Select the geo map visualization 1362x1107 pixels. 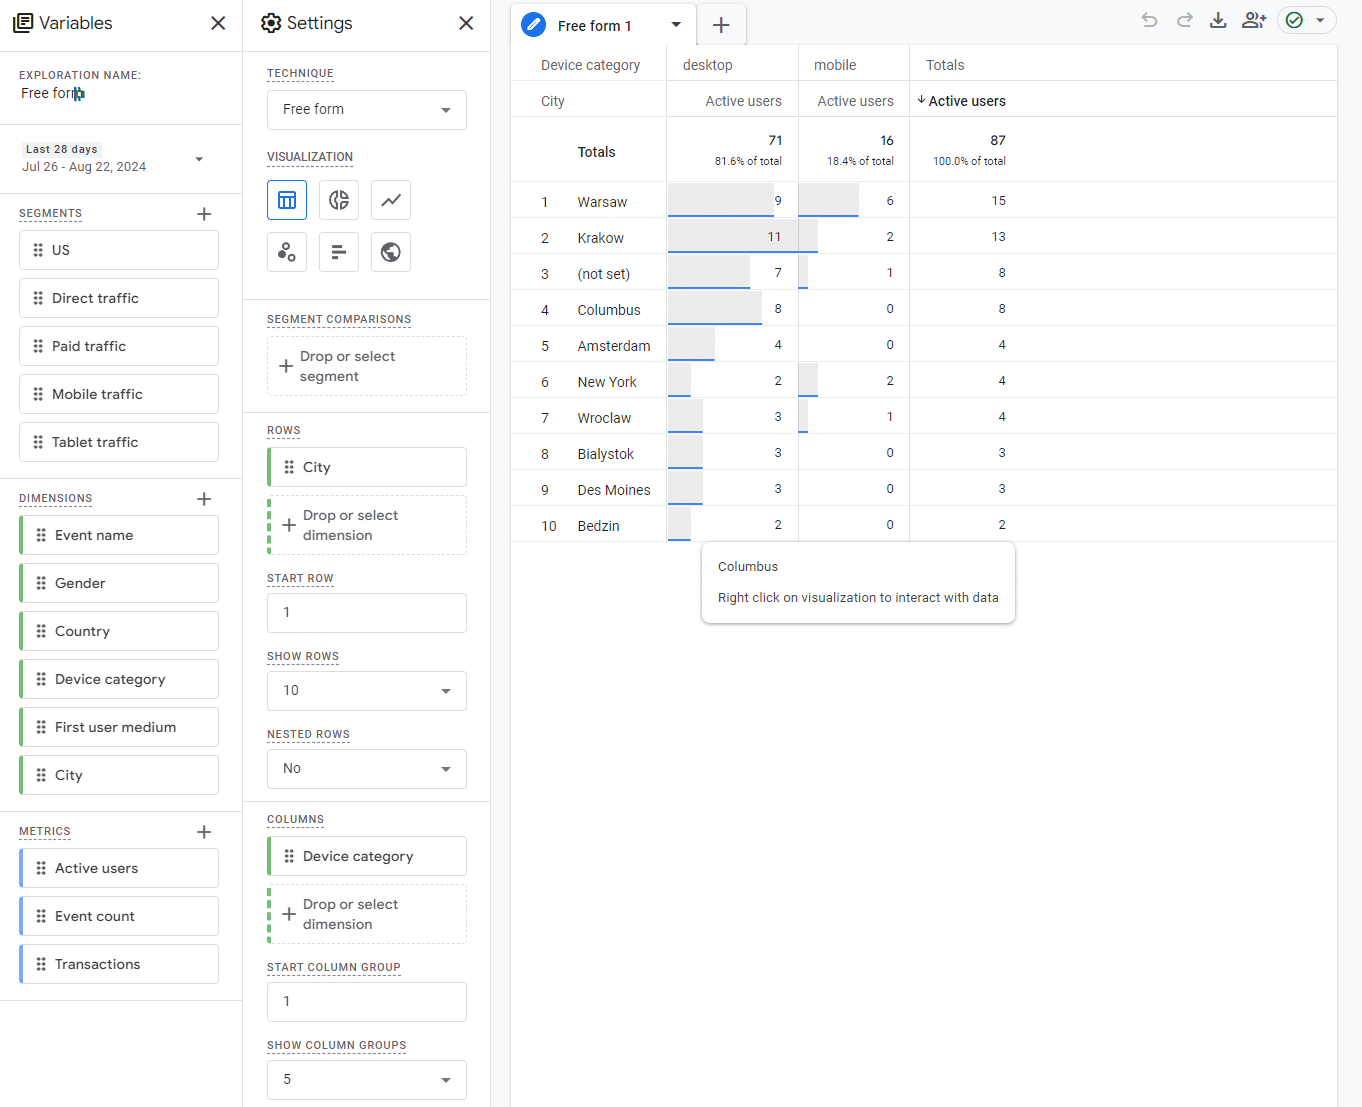(x=391, y=252)
